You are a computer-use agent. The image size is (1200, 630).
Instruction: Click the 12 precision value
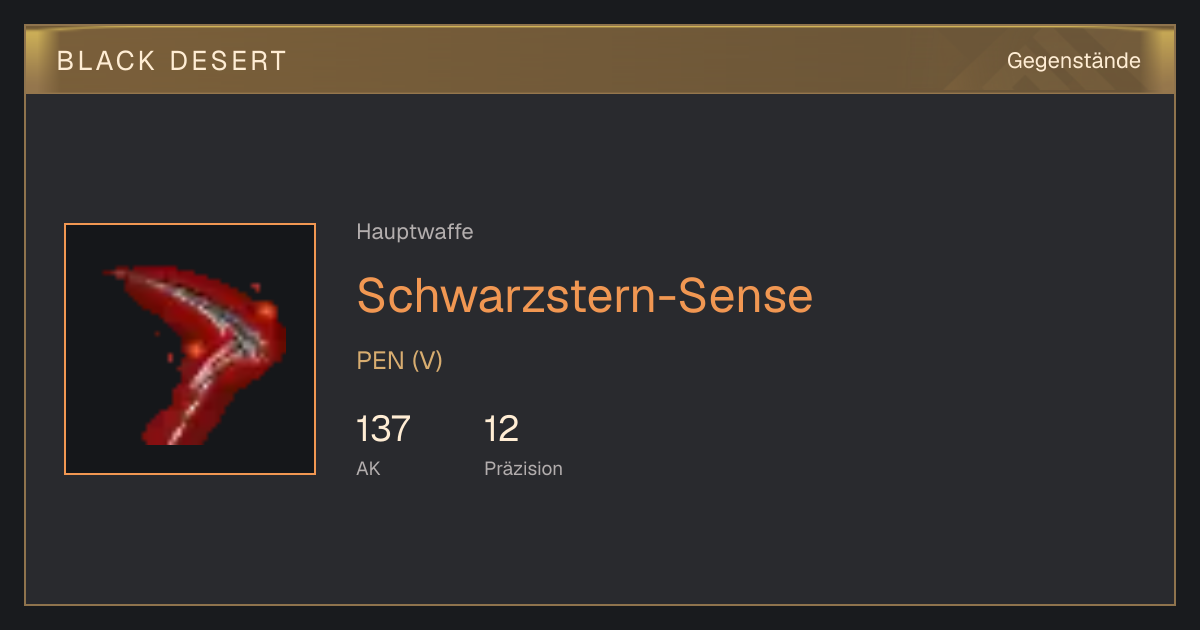point(501,429)
